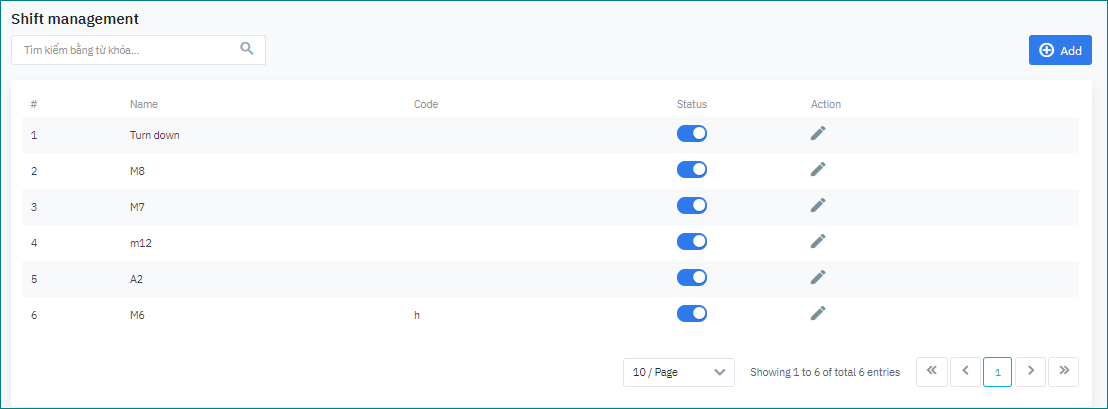Viewport: 1108px width, 409px height.
Task: Open the 10 / Page dropdown
Action: tap(678, 372)
